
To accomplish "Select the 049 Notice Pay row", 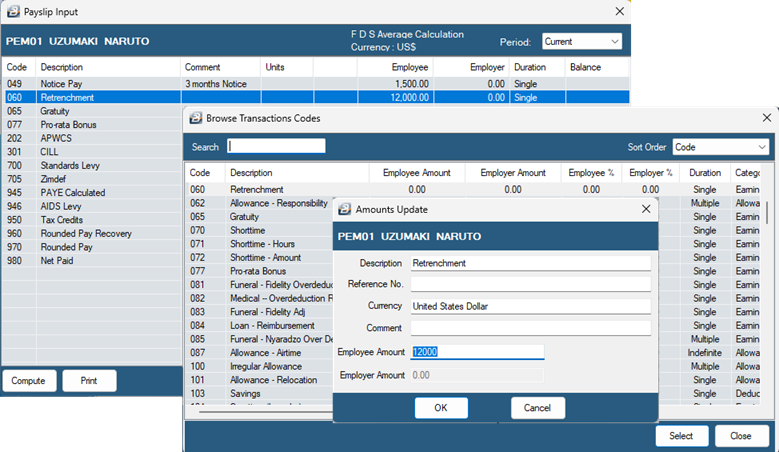I will click(316, 83).
